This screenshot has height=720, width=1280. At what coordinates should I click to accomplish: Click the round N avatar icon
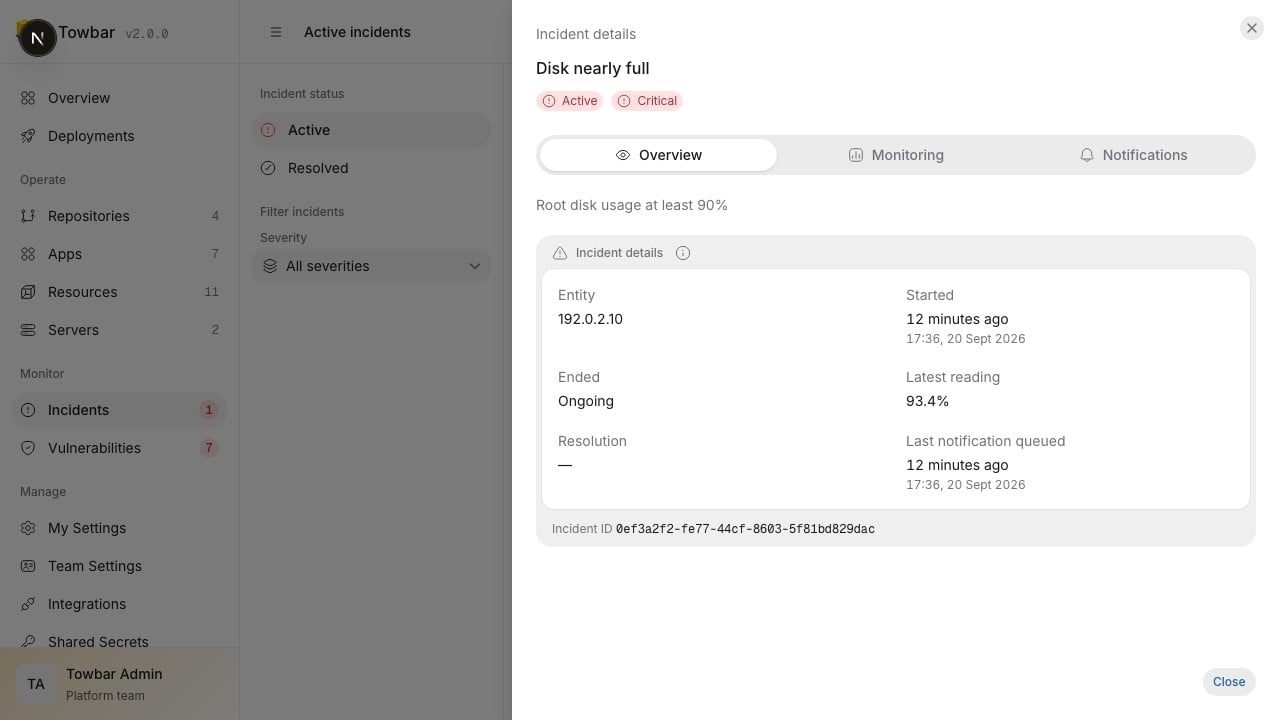click(x=38, y=38)
